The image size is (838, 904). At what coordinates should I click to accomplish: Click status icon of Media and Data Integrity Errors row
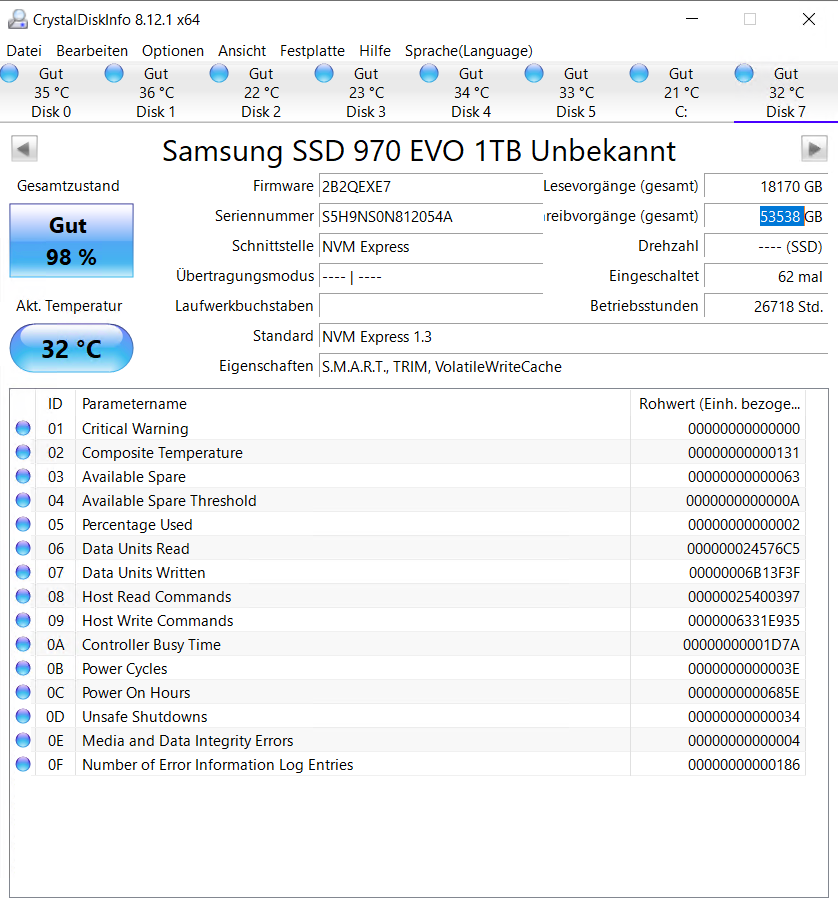(23, 740)
